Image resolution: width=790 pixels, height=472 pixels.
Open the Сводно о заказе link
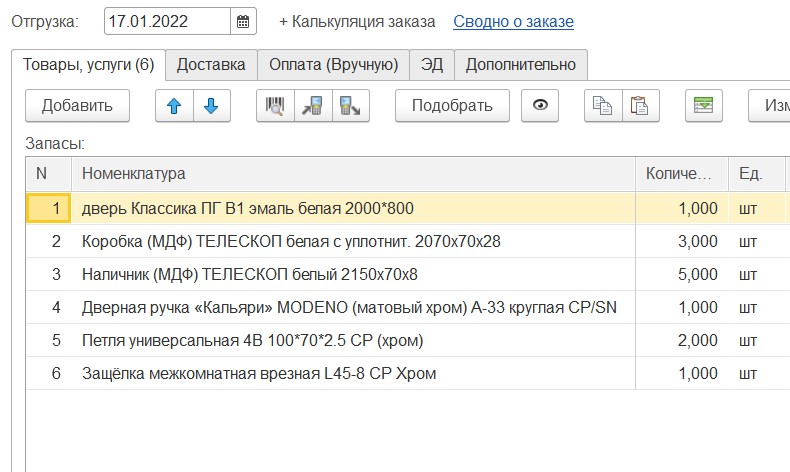point(513,21)
